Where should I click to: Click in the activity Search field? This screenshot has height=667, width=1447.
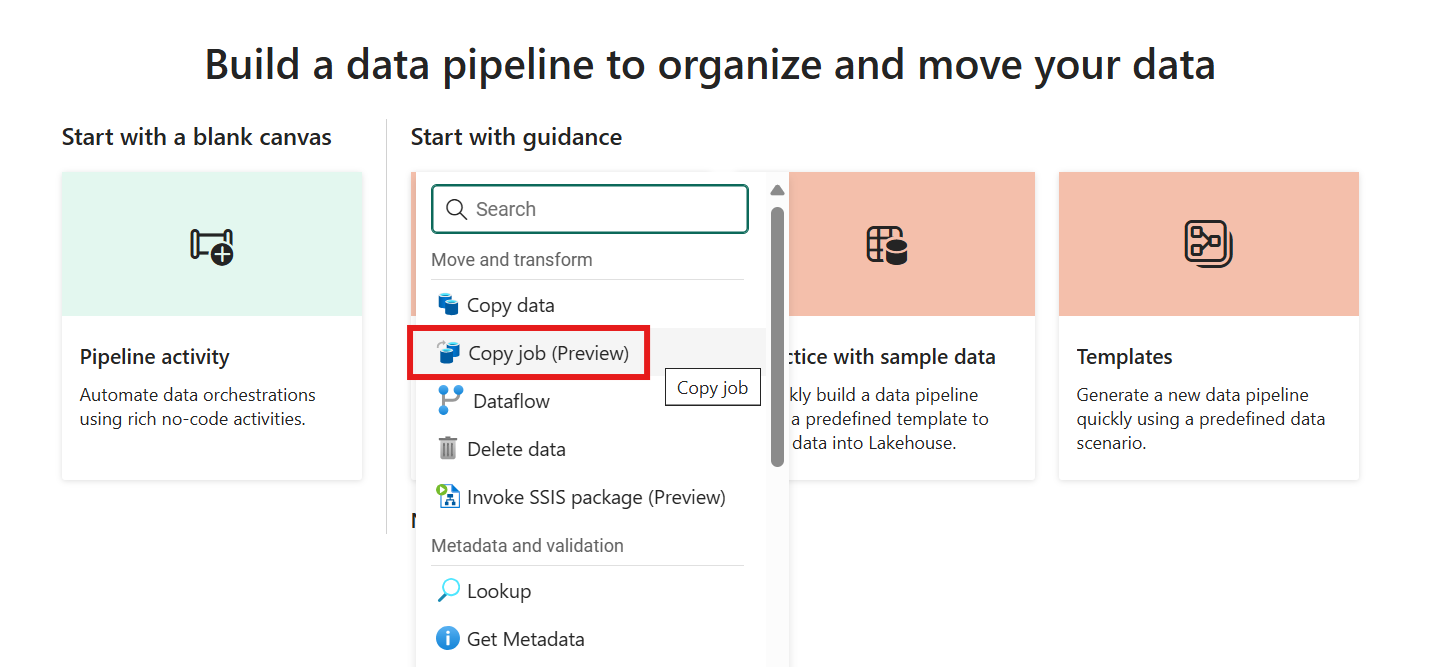[x=600, y=209]
